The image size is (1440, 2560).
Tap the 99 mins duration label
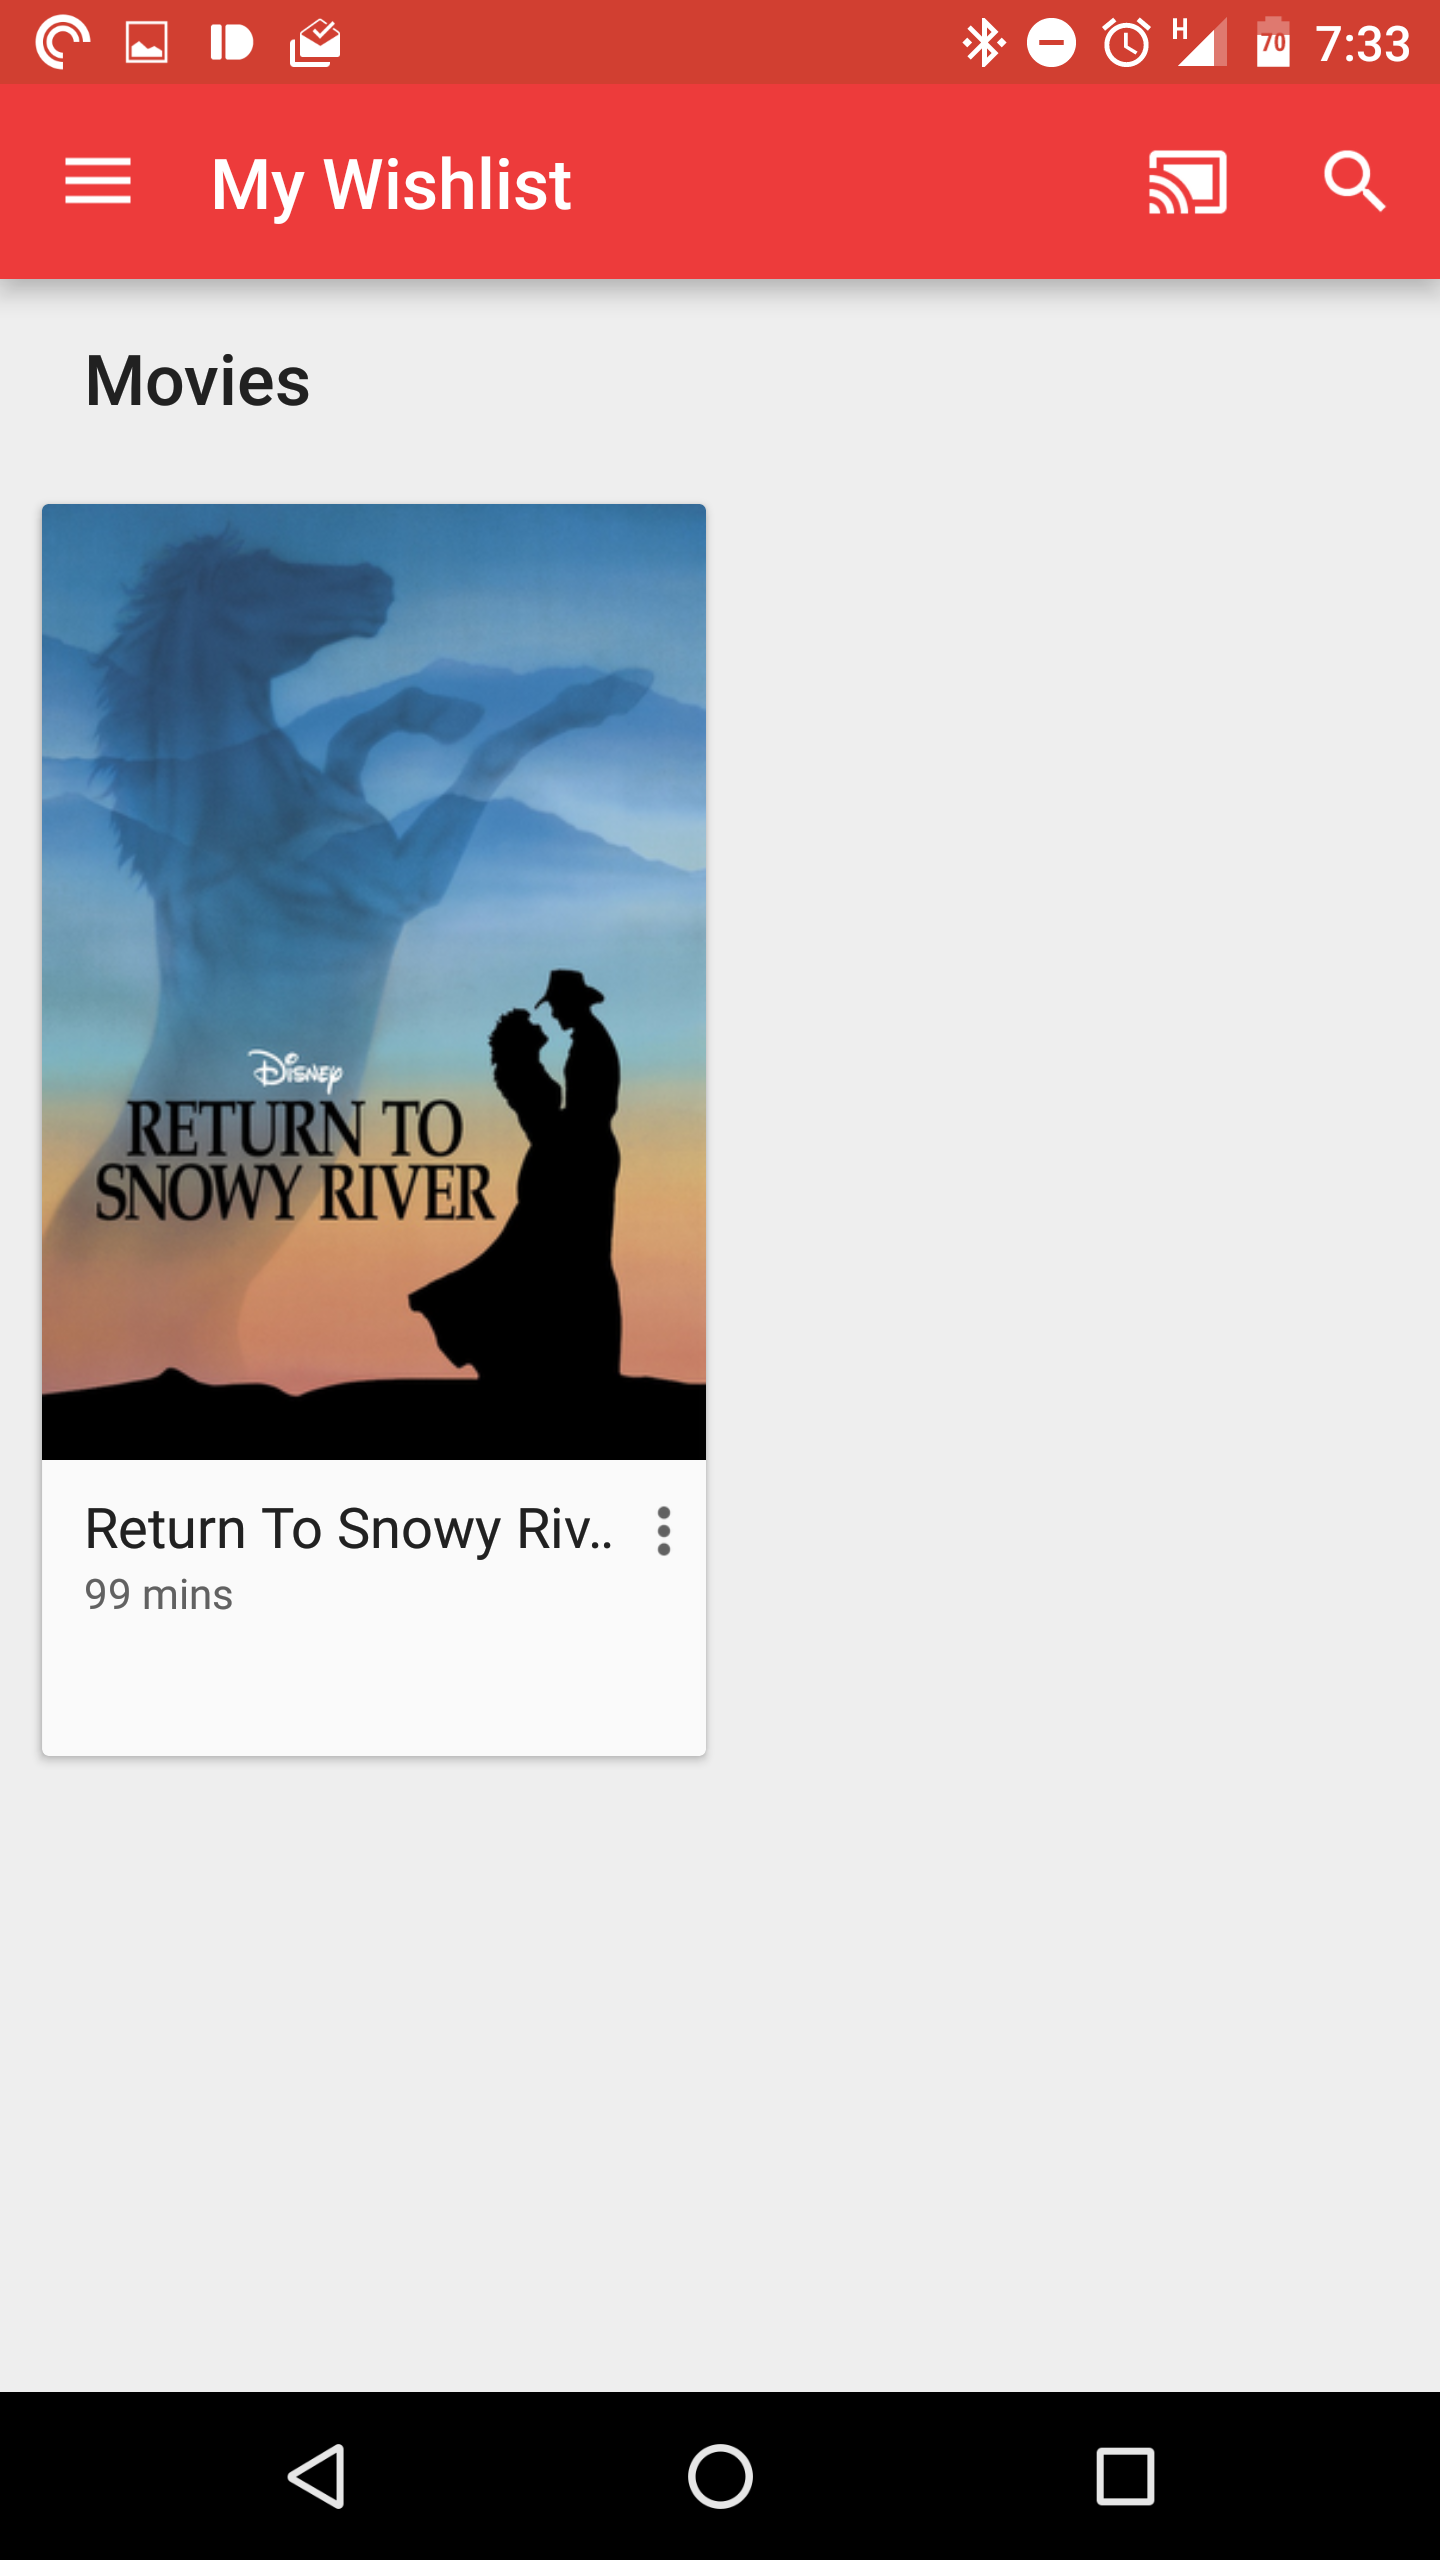pyautogui.click(x=159, y=1595)
